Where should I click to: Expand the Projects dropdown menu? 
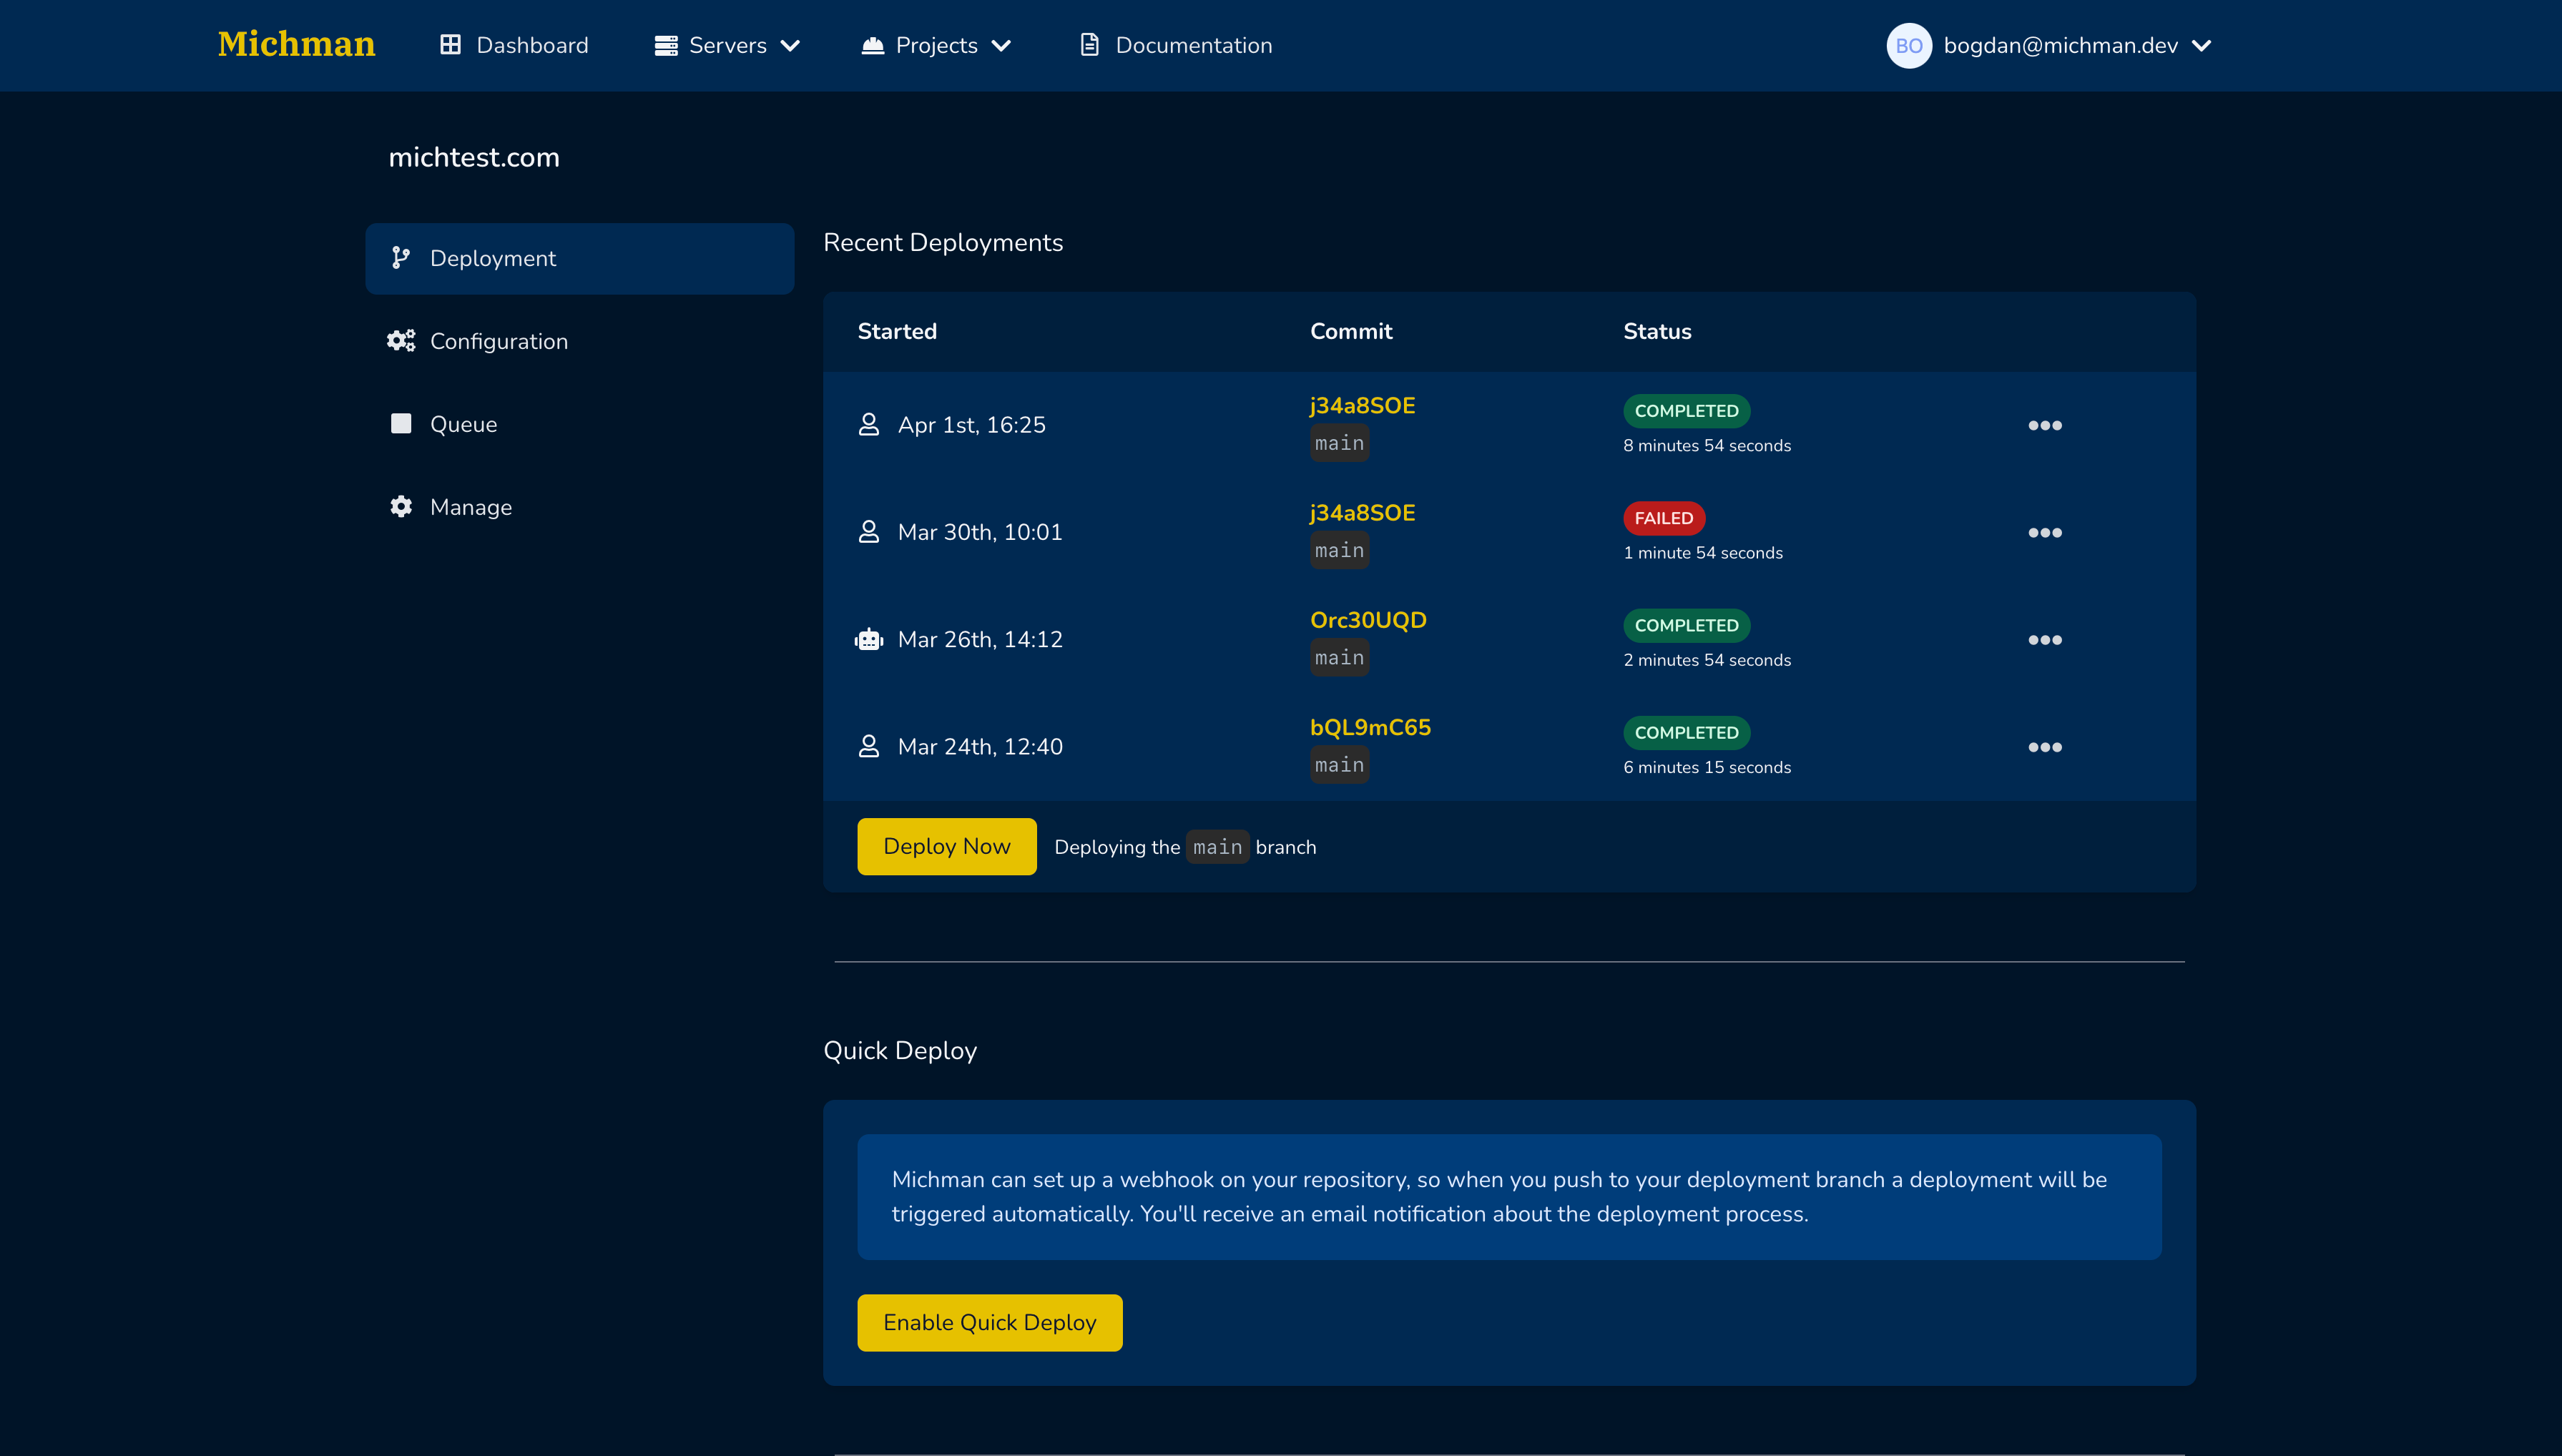[936, 45]
